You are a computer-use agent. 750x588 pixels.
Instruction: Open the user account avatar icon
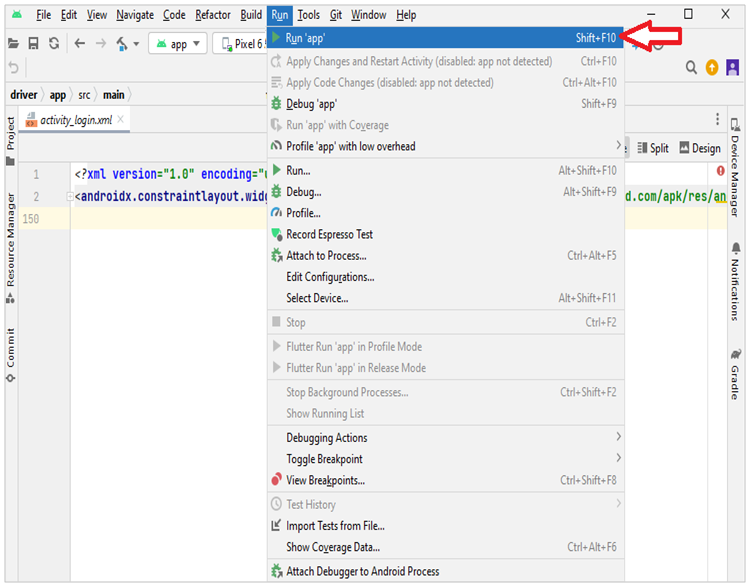733,67
